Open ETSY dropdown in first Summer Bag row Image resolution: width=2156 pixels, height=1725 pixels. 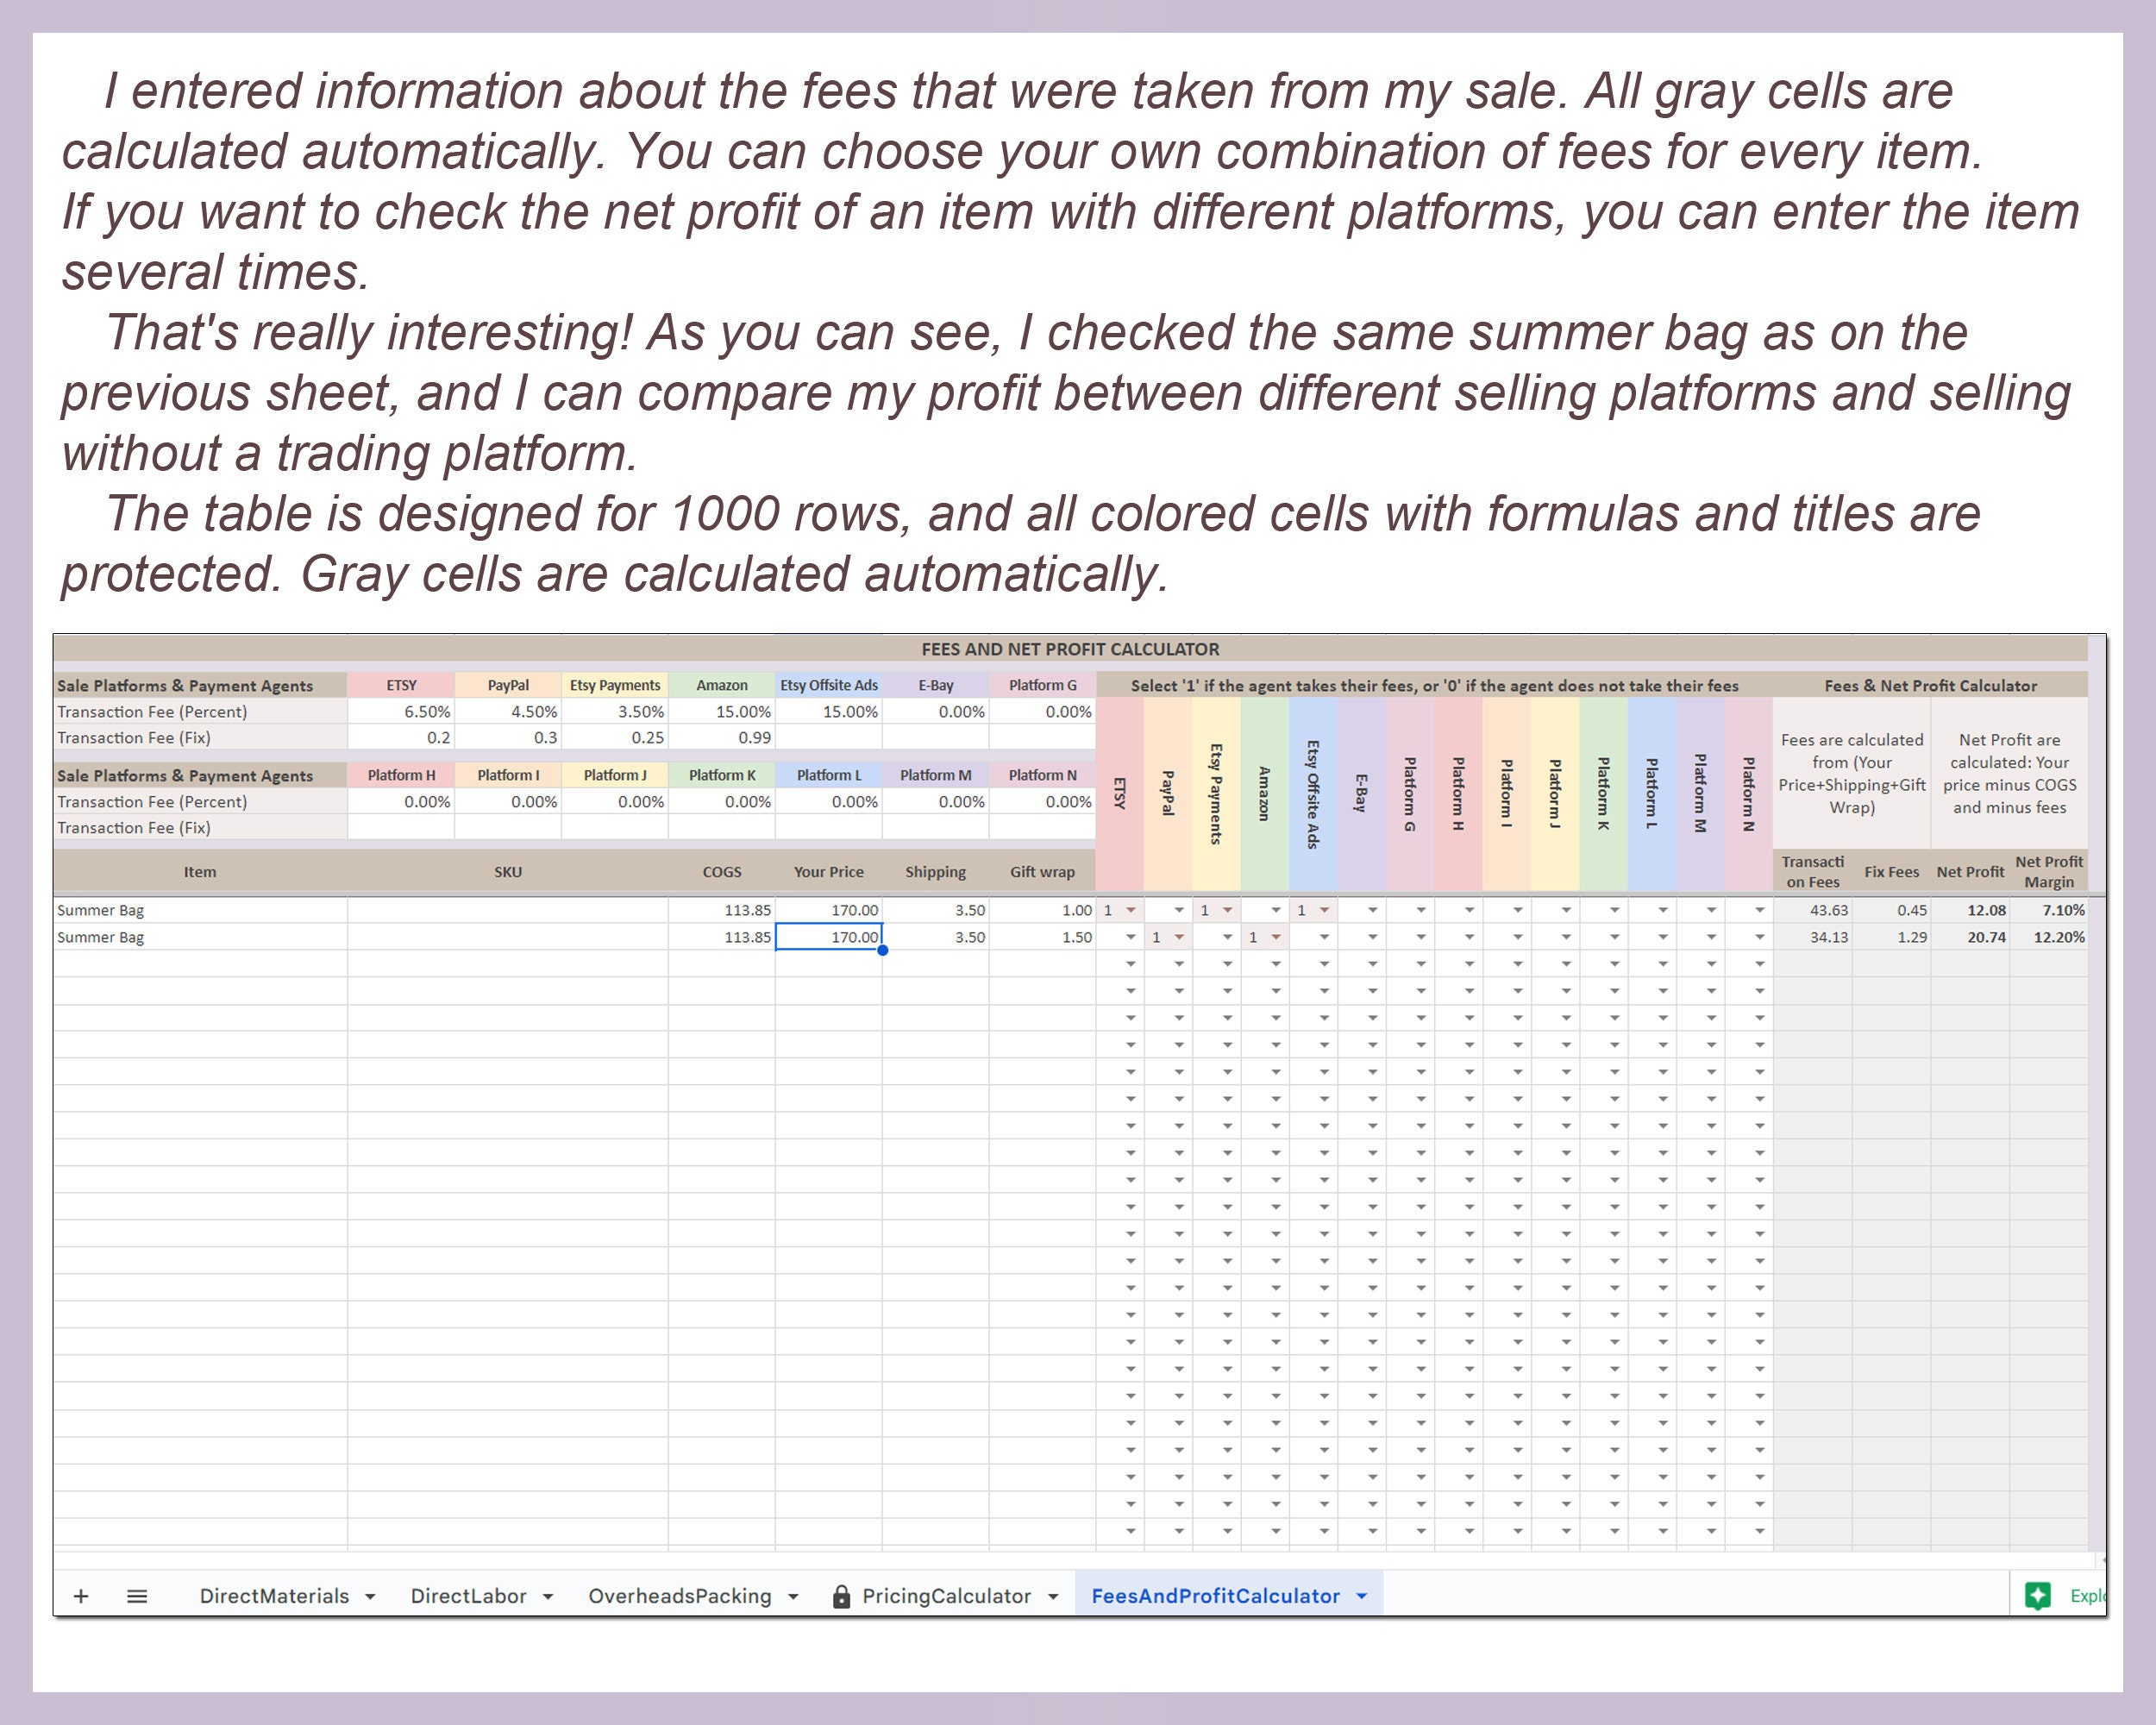point(1131,910)
